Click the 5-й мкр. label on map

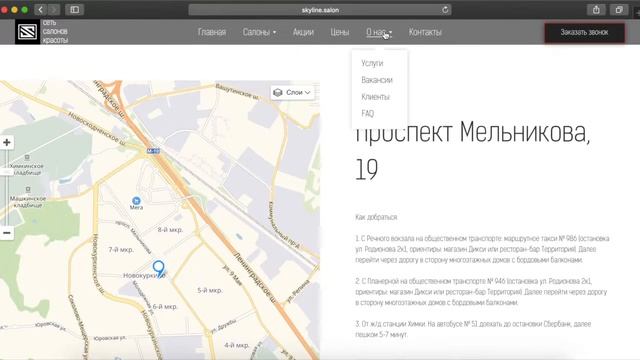[x=210, y=290]
